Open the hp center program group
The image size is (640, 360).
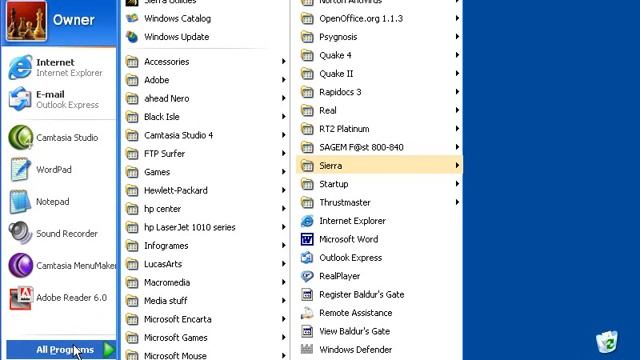[x=206, y=209]
